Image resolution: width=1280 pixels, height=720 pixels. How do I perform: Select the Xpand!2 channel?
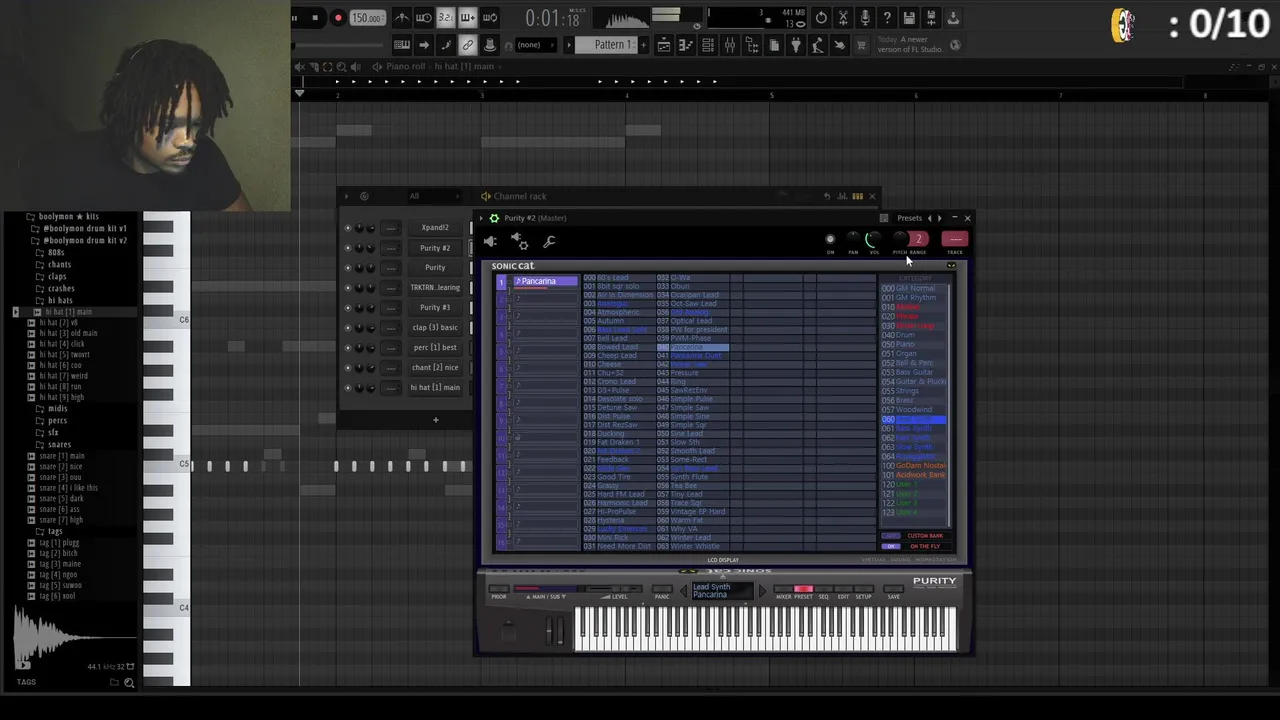435,227
